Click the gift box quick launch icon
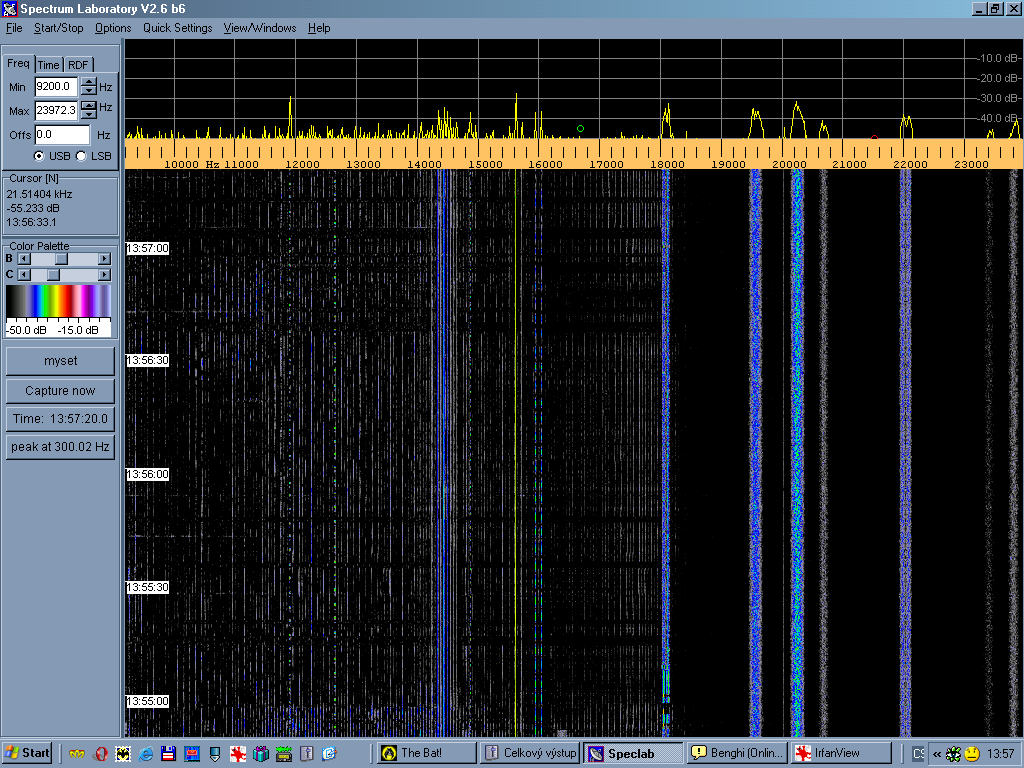The width and height of the screenshot is (1024, 768). coord(261,754)
